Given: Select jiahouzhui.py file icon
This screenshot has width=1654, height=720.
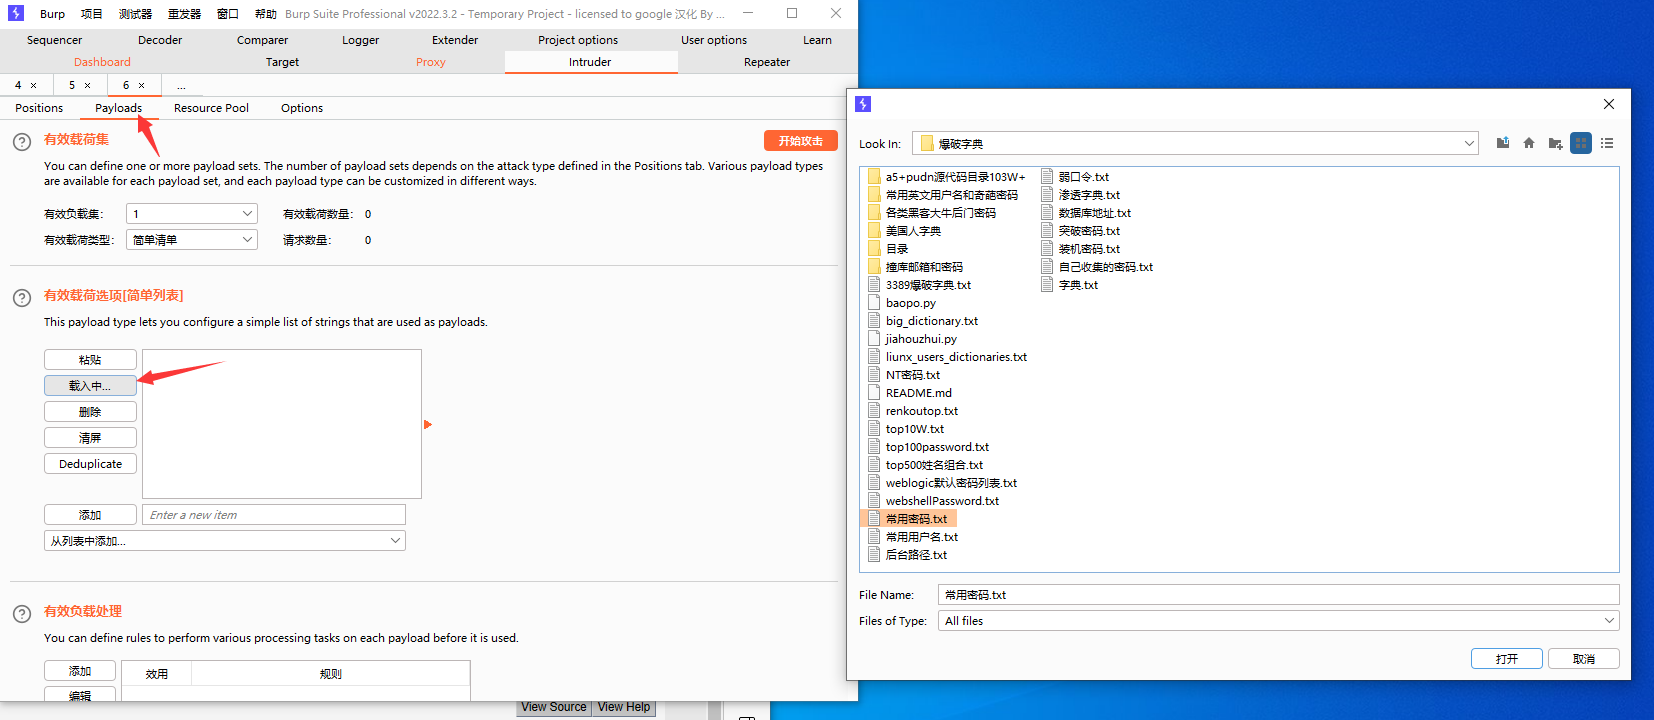Looking at the screenshot, I should coord(874,339).
